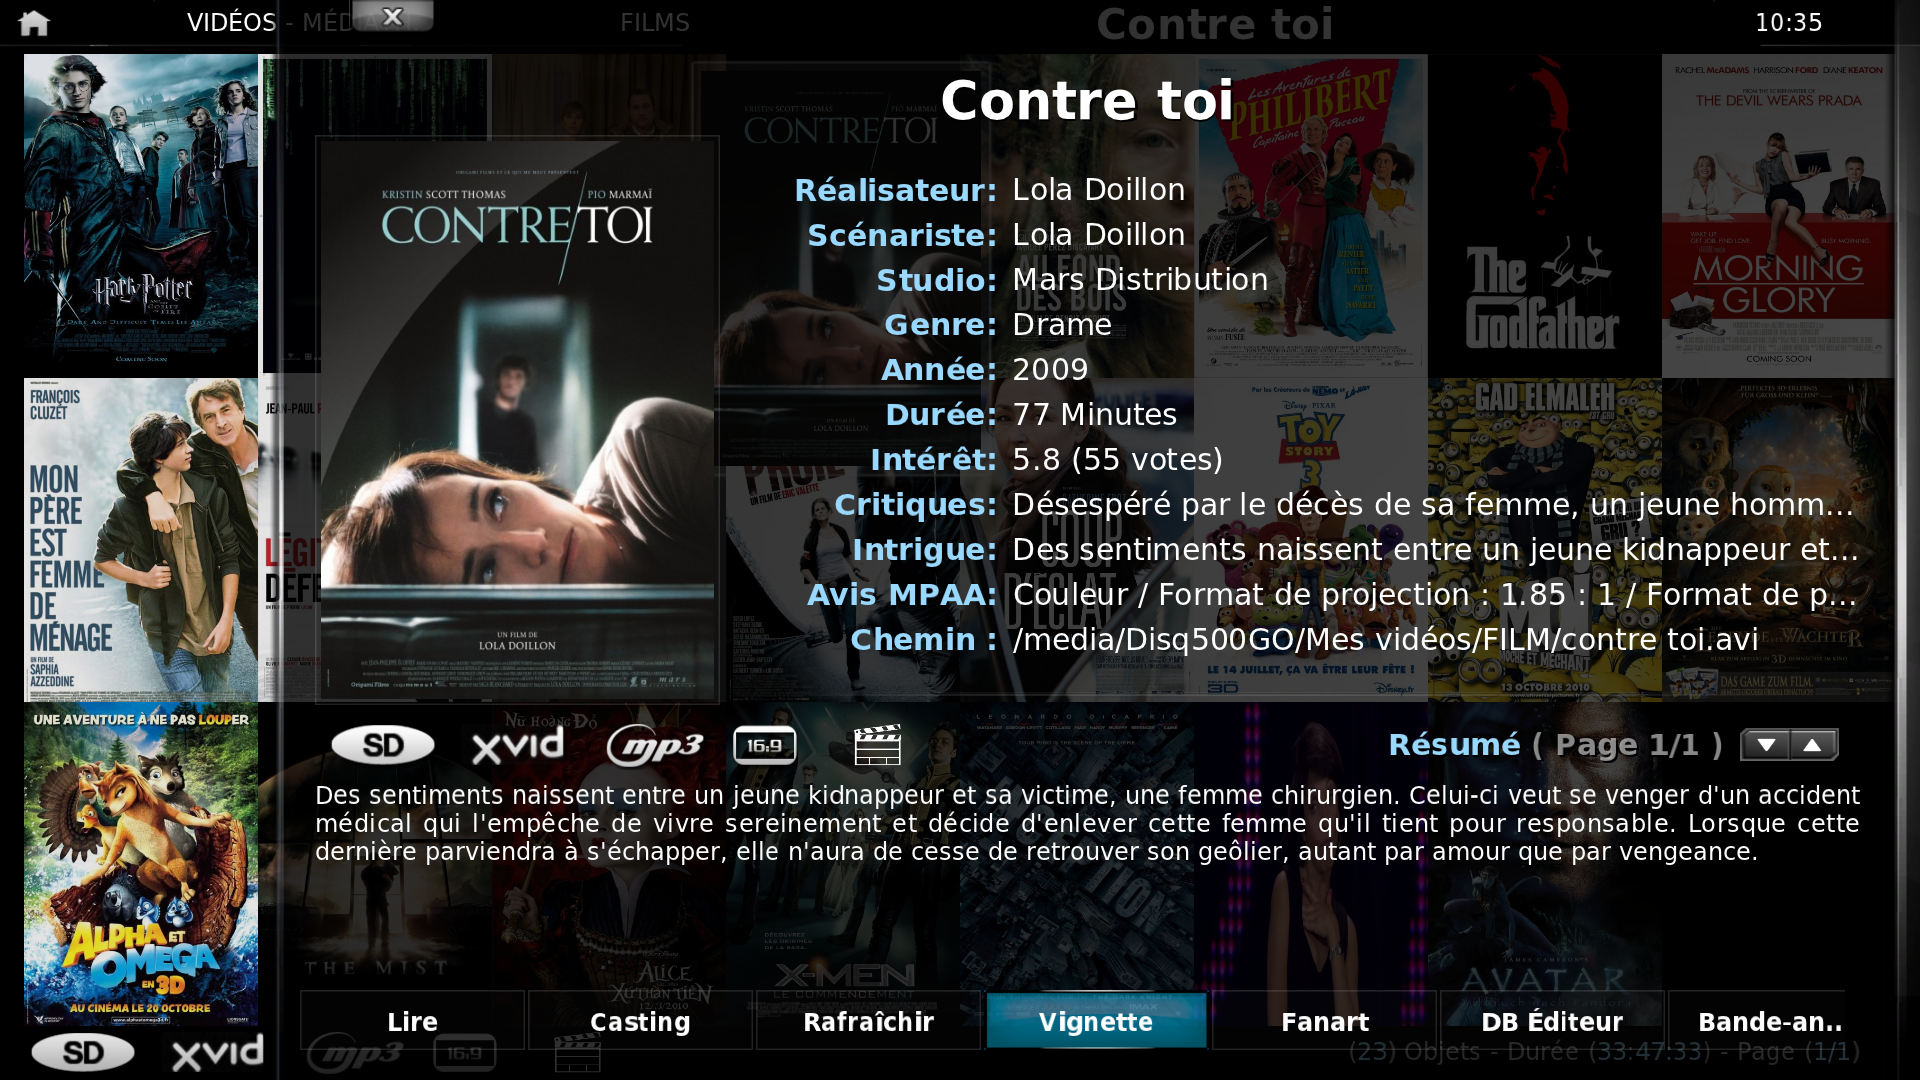Click the Contre Toi movie poster

pyautogui.click(x=517, y=420)
